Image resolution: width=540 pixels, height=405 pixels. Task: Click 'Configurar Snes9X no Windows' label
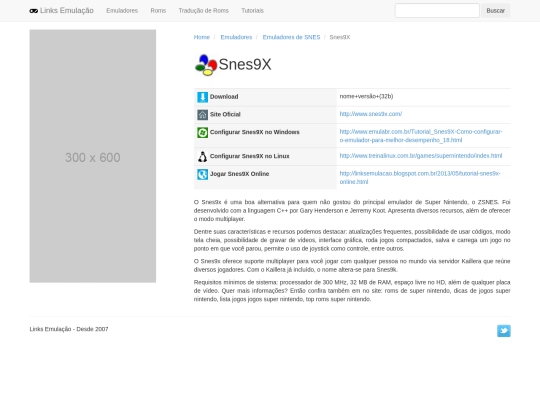click(x=255, y=132)
